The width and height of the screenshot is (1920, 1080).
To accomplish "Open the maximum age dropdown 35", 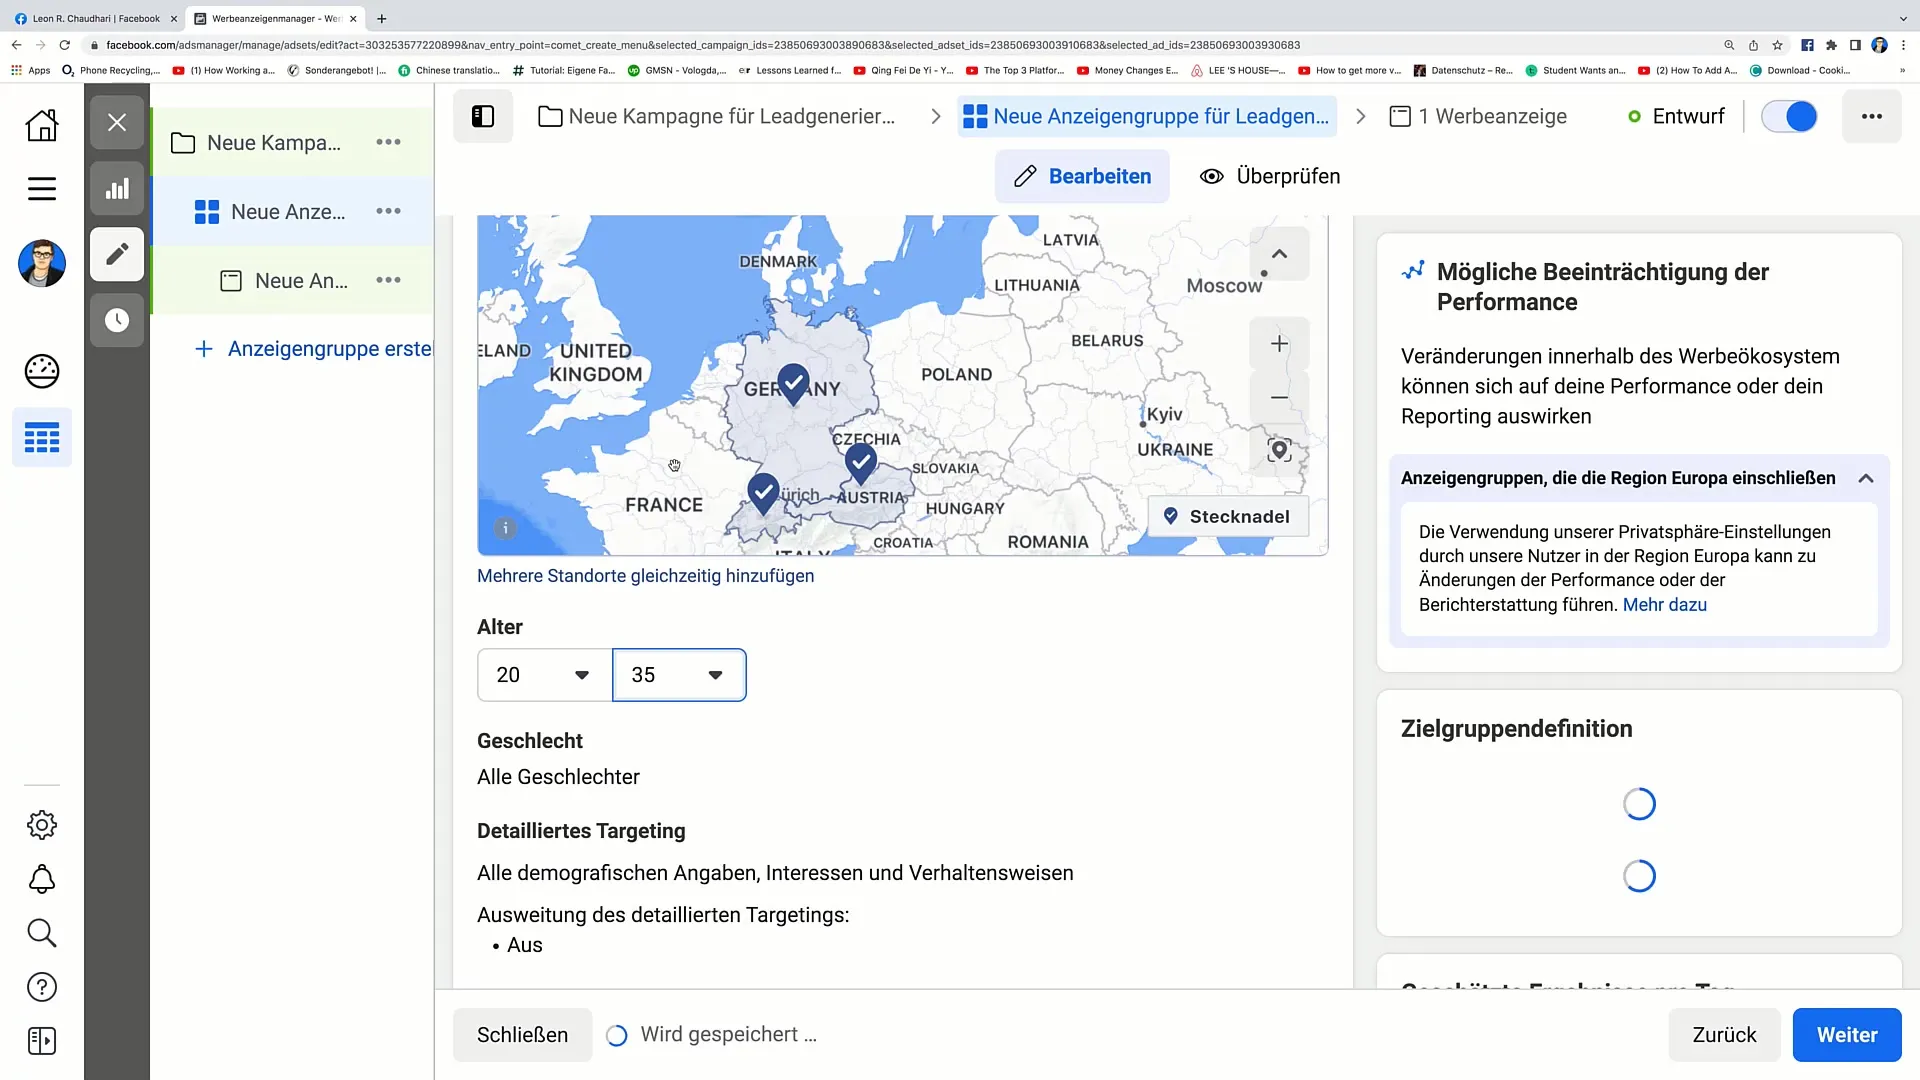I will pyautogui.click(x=679, y=675).
